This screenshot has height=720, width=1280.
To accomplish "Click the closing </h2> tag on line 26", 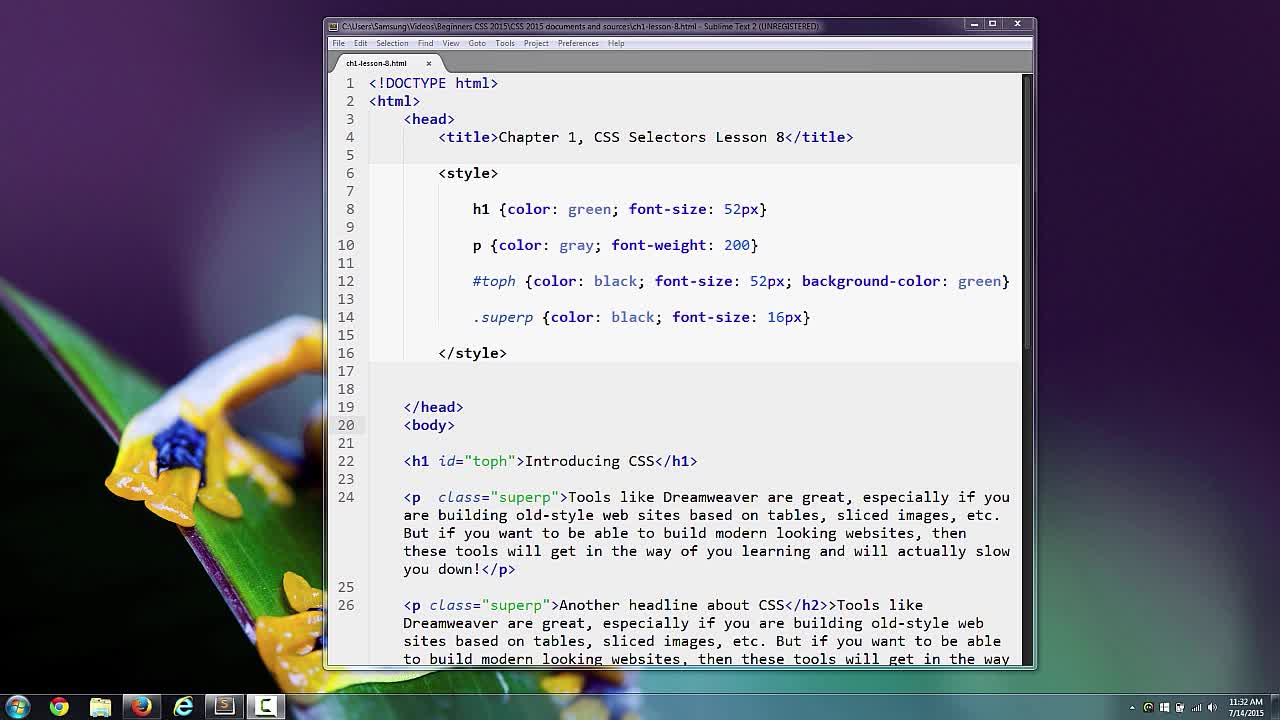I will 806,605.
